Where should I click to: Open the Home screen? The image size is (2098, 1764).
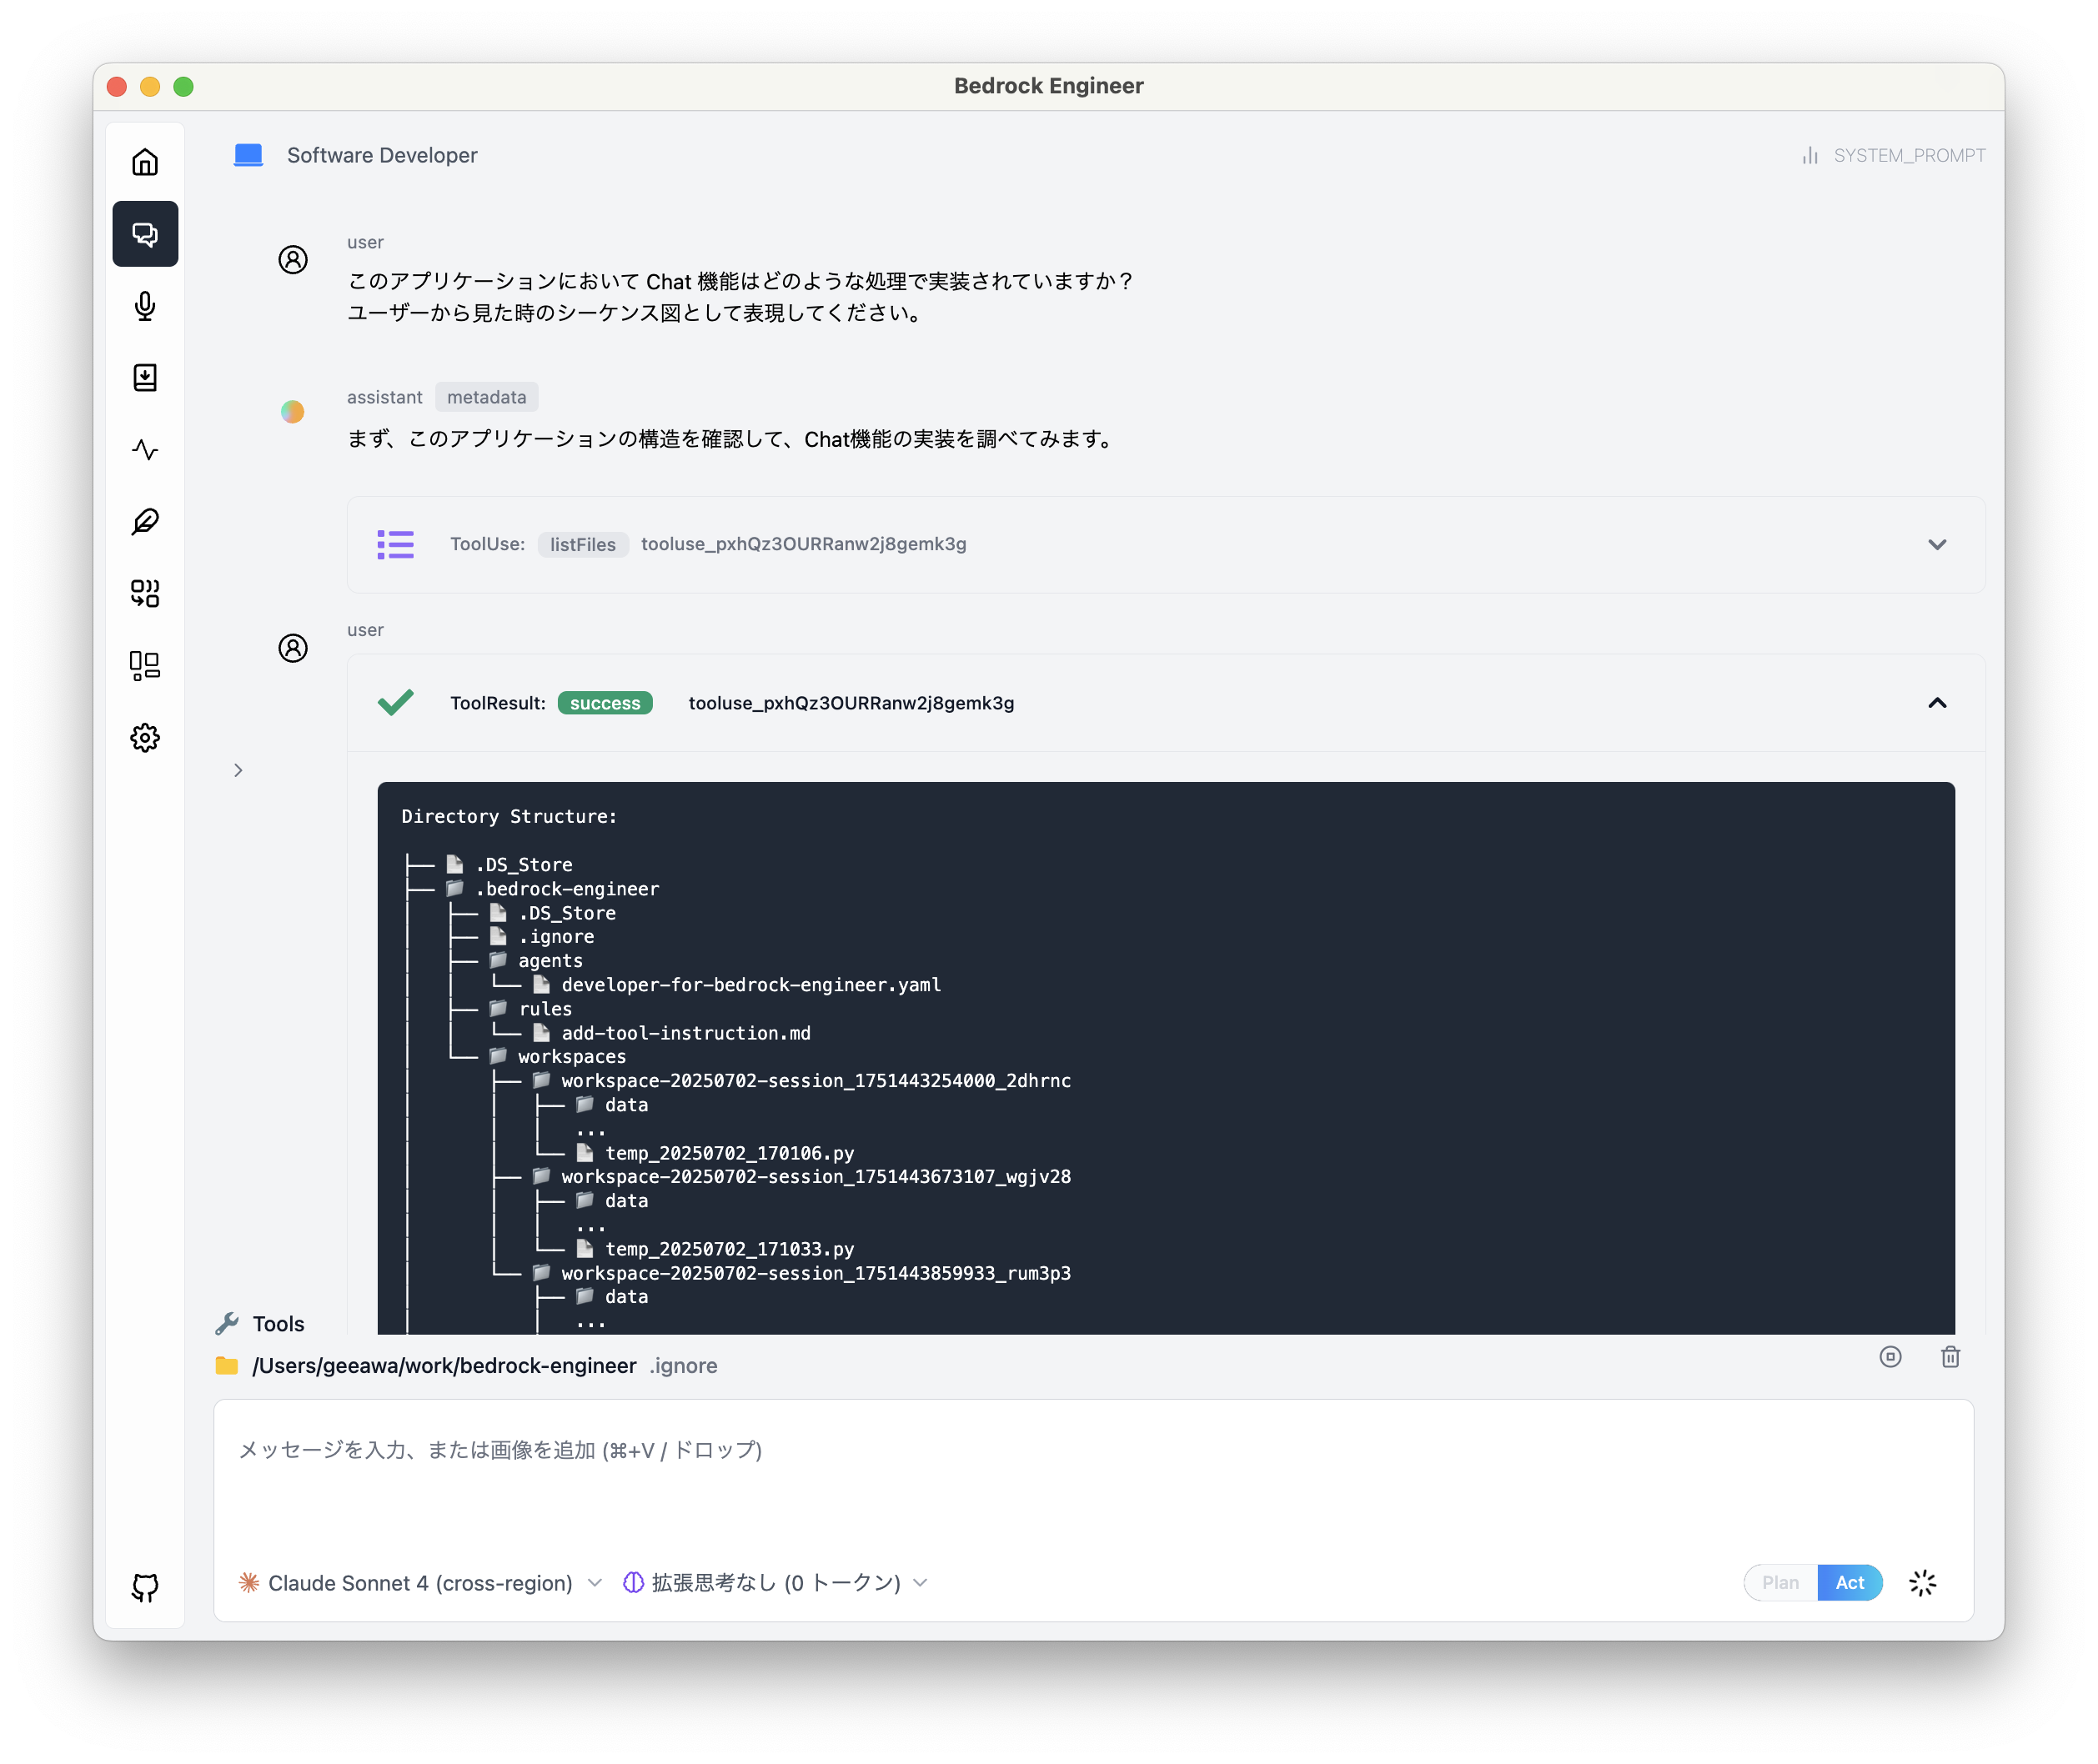tap(145, 160)
